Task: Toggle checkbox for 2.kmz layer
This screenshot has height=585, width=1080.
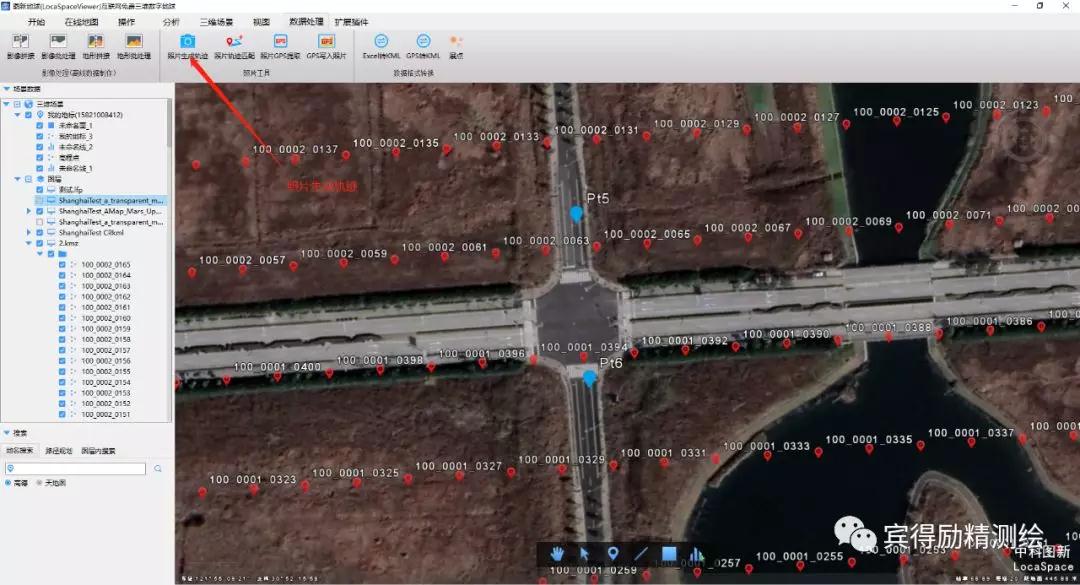Action: [x=39, y=243]
